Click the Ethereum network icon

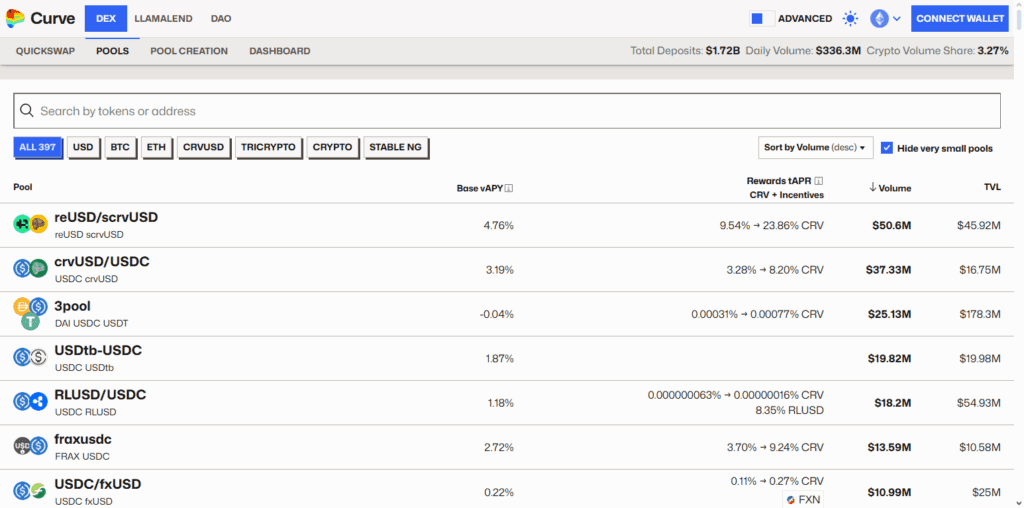[879, 19]
